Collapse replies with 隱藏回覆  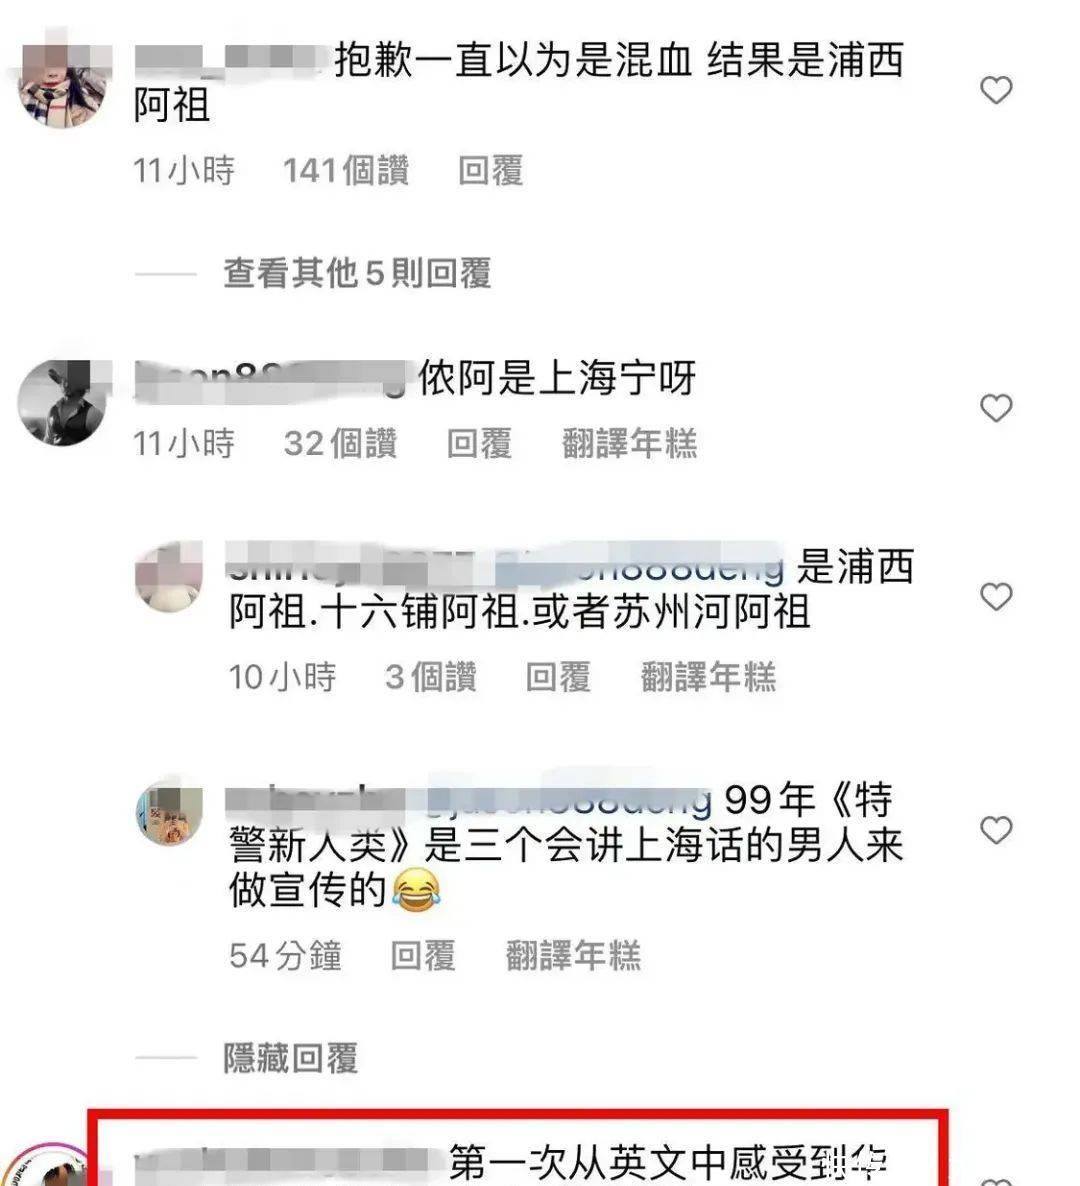[x=290, y=1057]
